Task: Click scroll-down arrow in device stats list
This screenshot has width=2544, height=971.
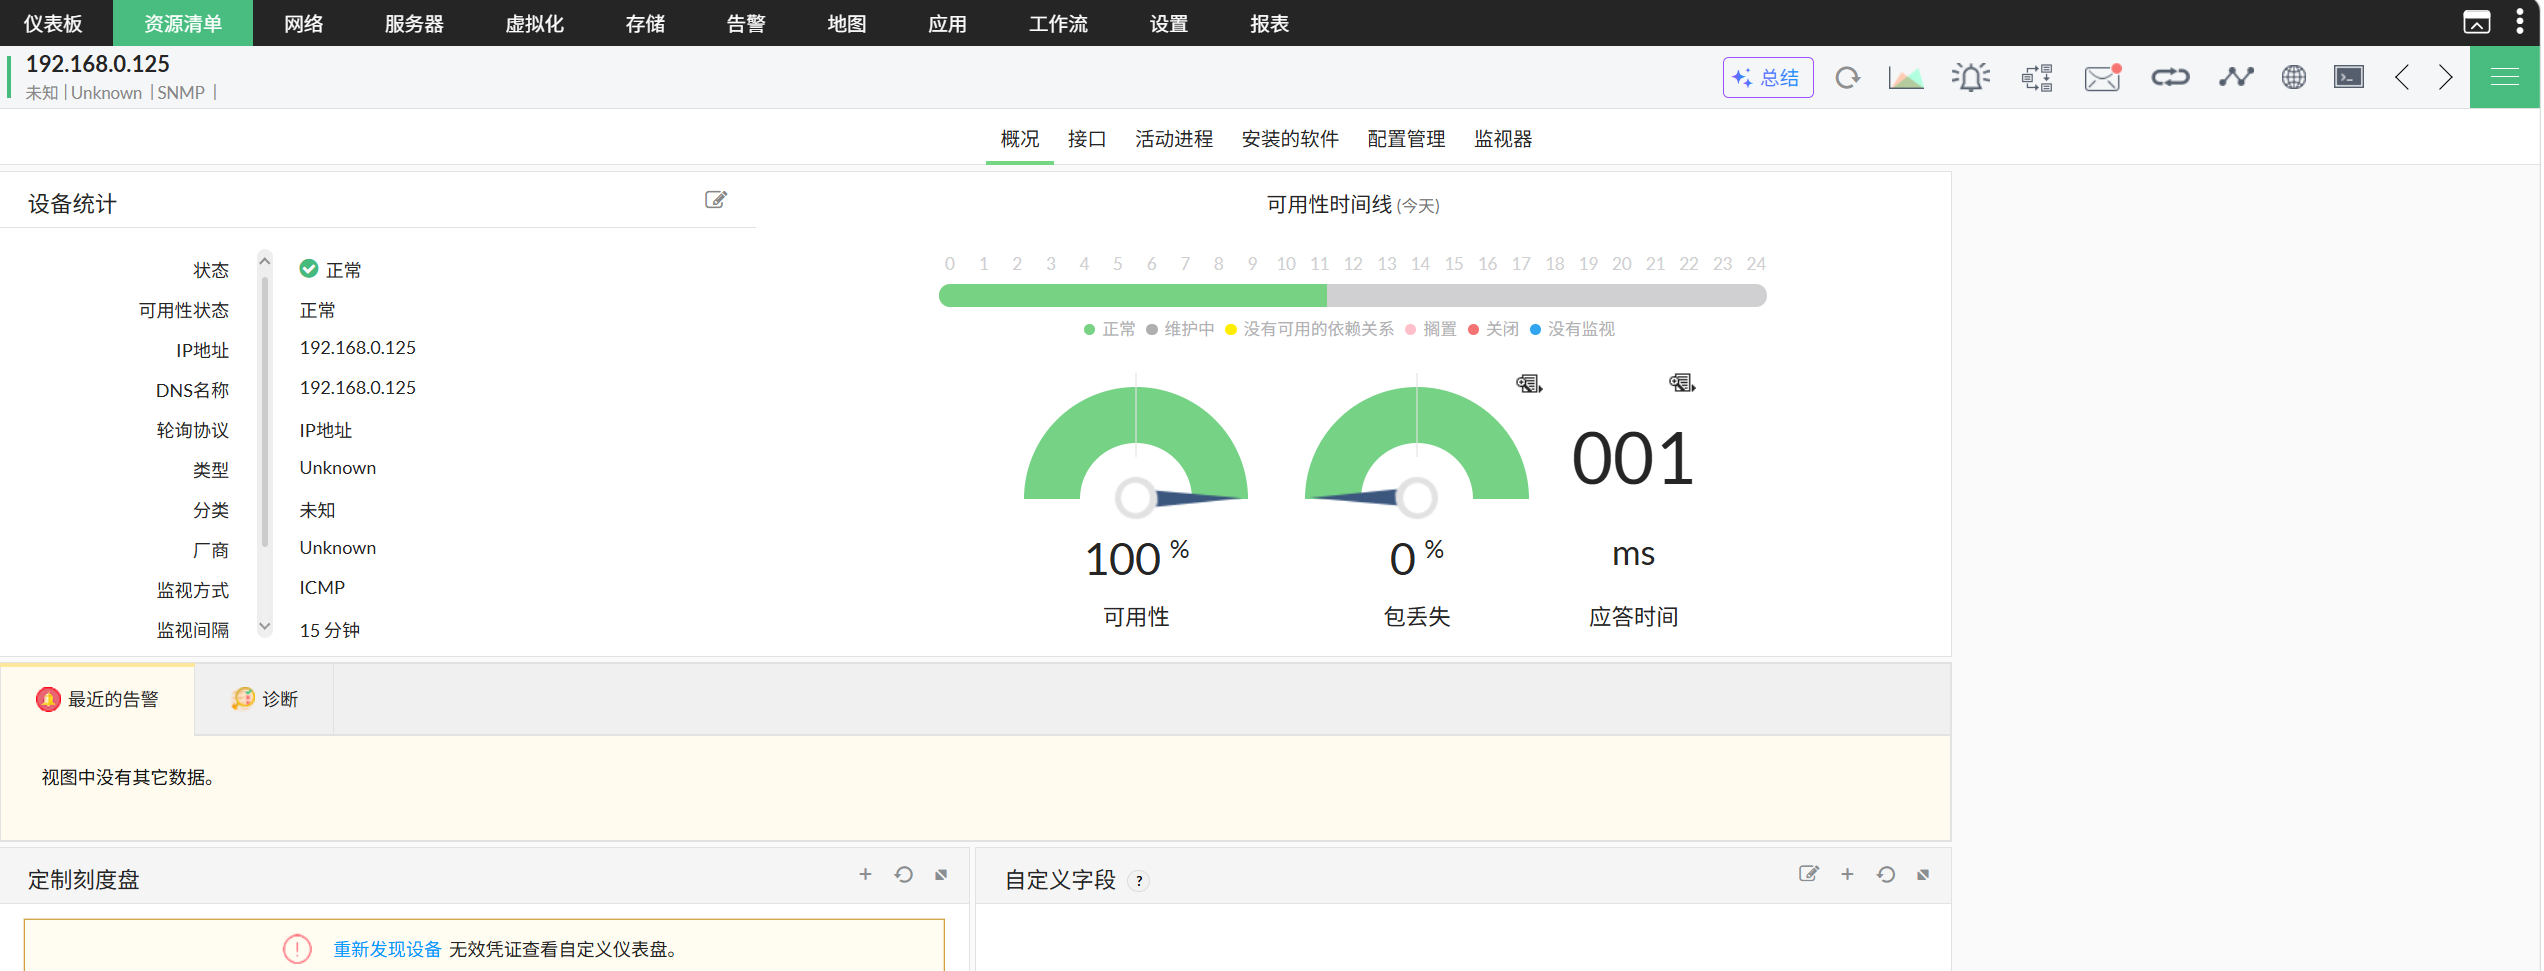Action: pyautogui.click(x=264, y=627)
